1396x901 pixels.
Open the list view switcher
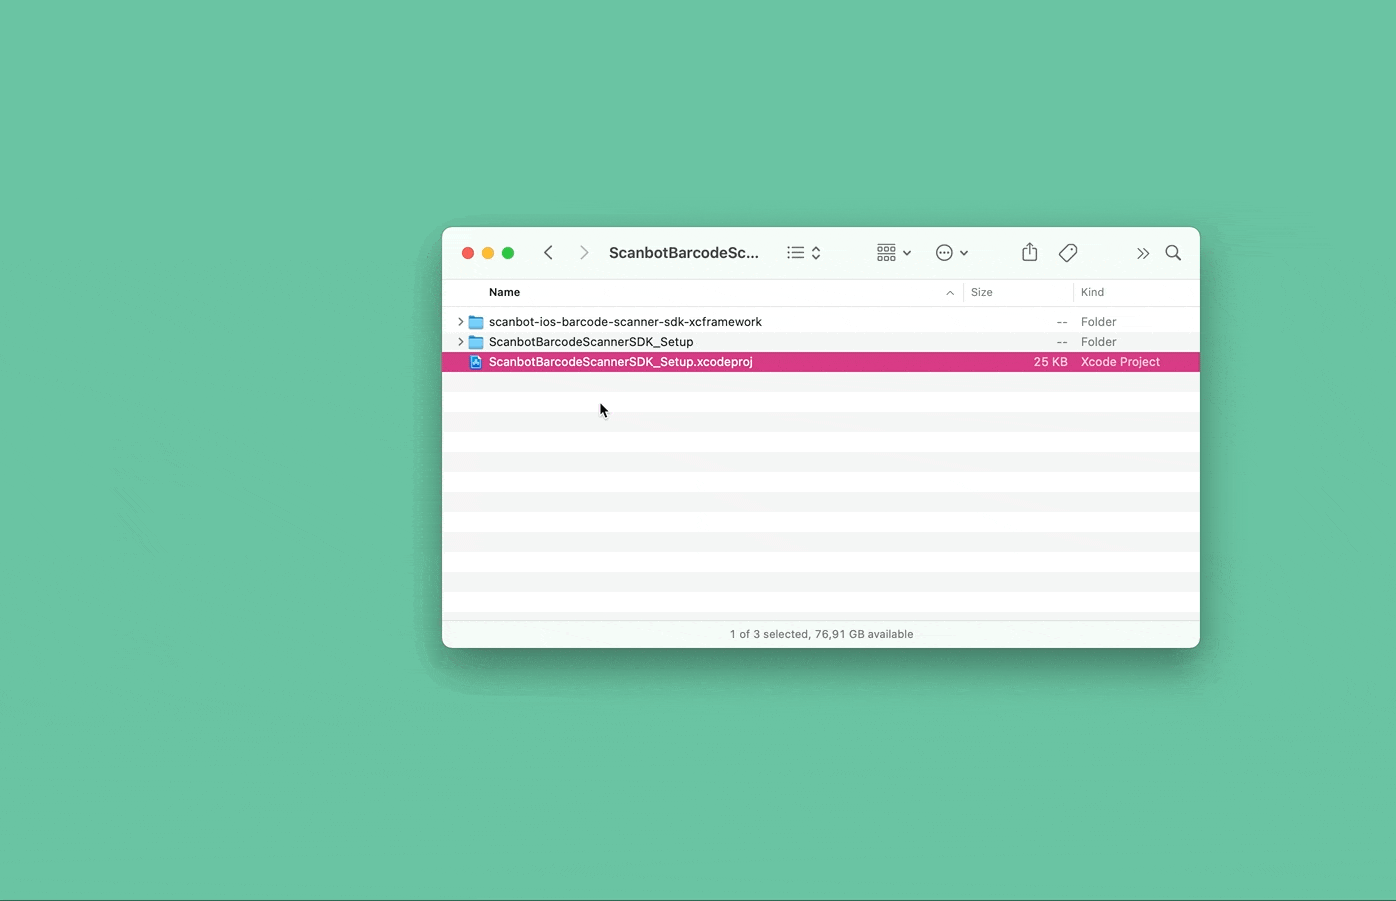tap(803, 253)
